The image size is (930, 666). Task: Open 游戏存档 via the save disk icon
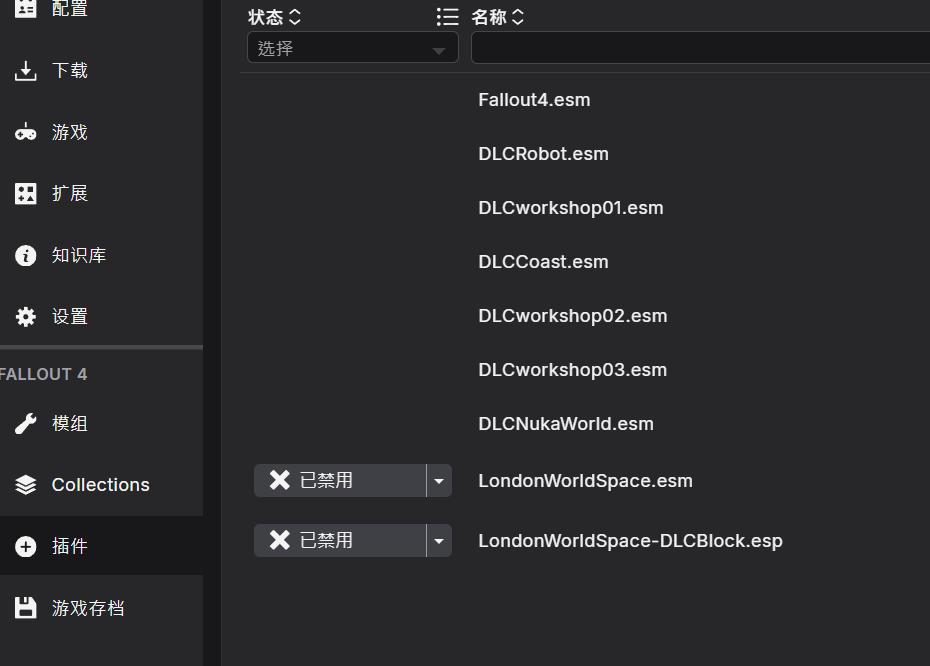pos(25,607)
